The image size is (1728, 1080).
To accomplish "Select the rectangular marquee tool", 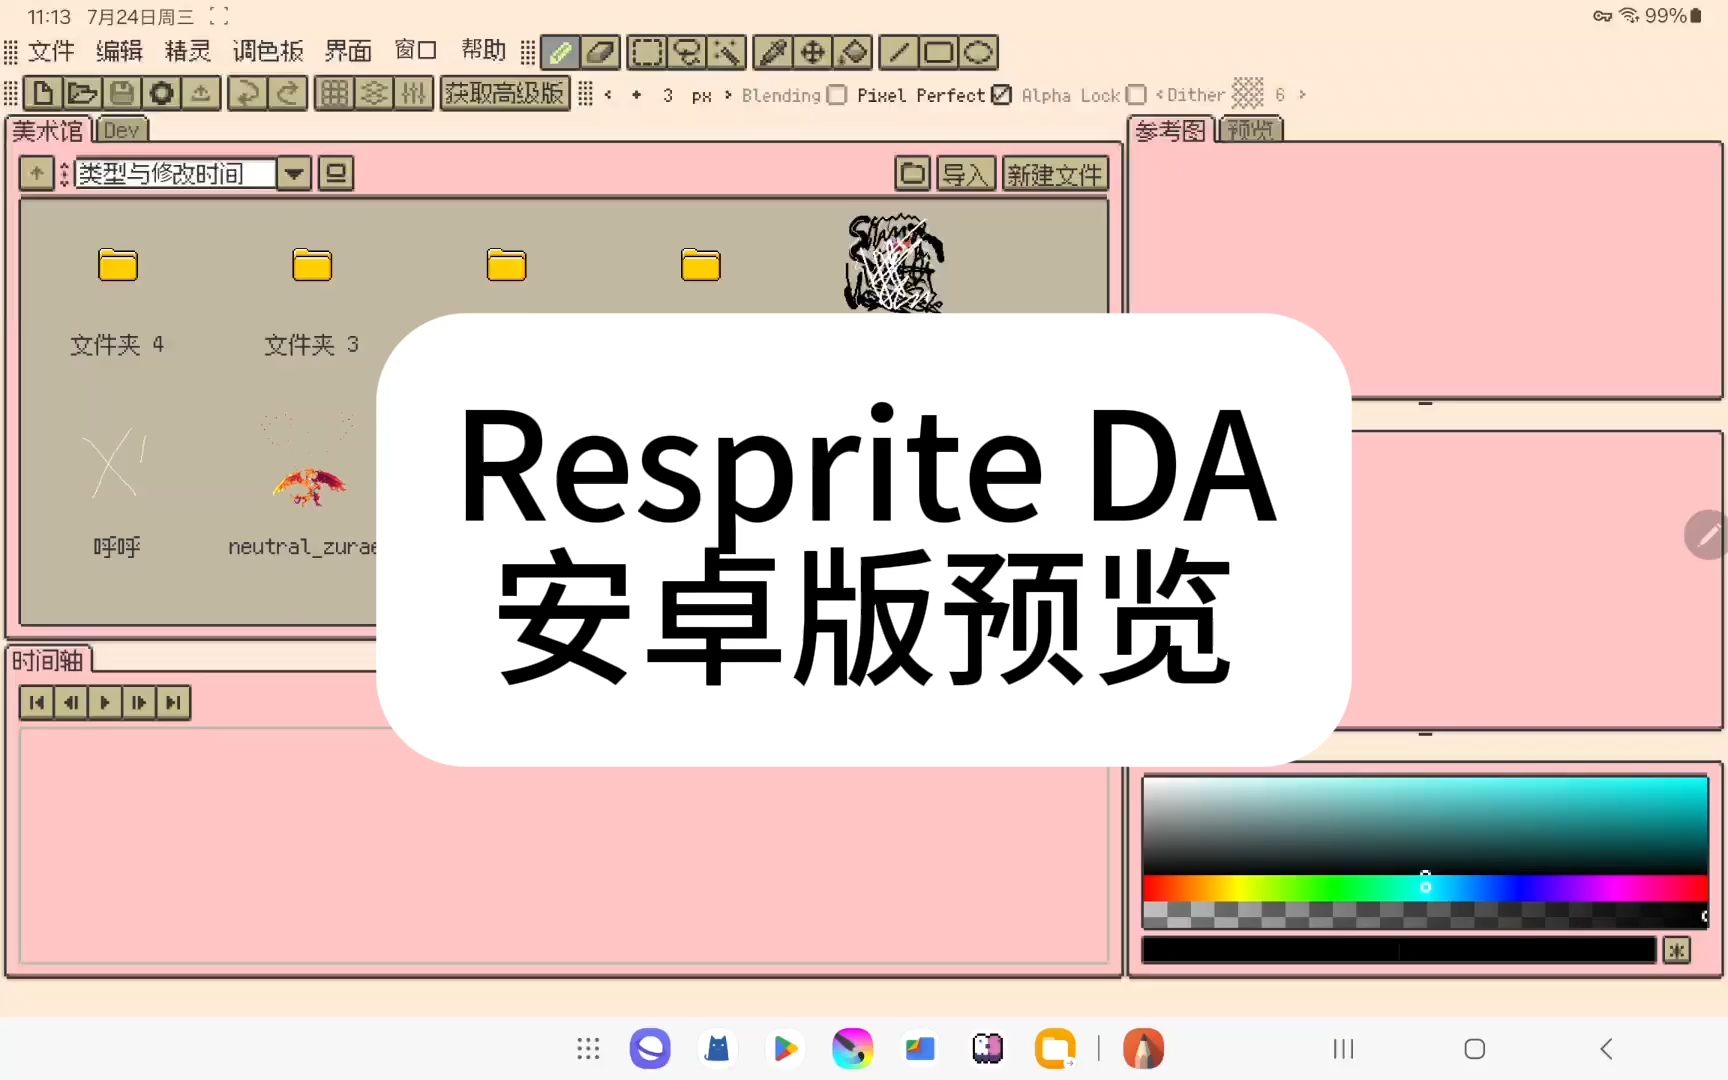I will [x=647, y=52].
